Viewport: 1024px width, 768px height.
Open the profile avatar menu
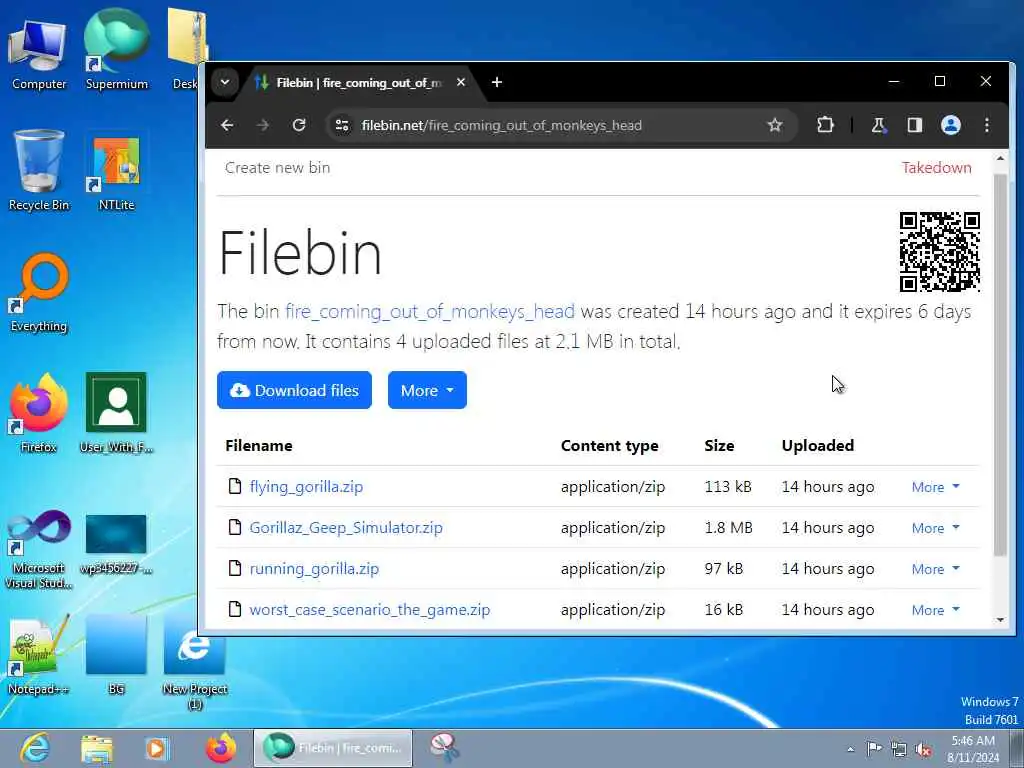point(951,125)
